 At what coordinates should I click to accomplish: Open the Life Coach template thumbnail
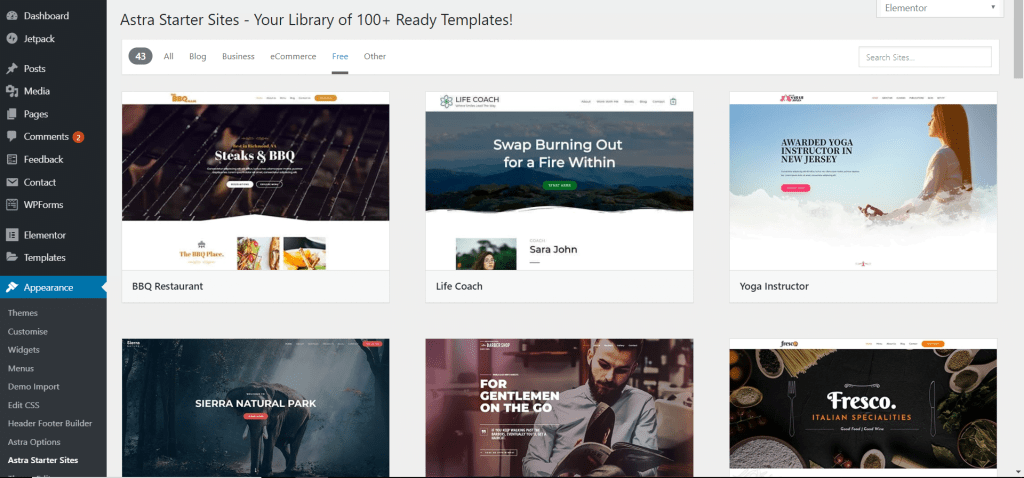point(559,181)
